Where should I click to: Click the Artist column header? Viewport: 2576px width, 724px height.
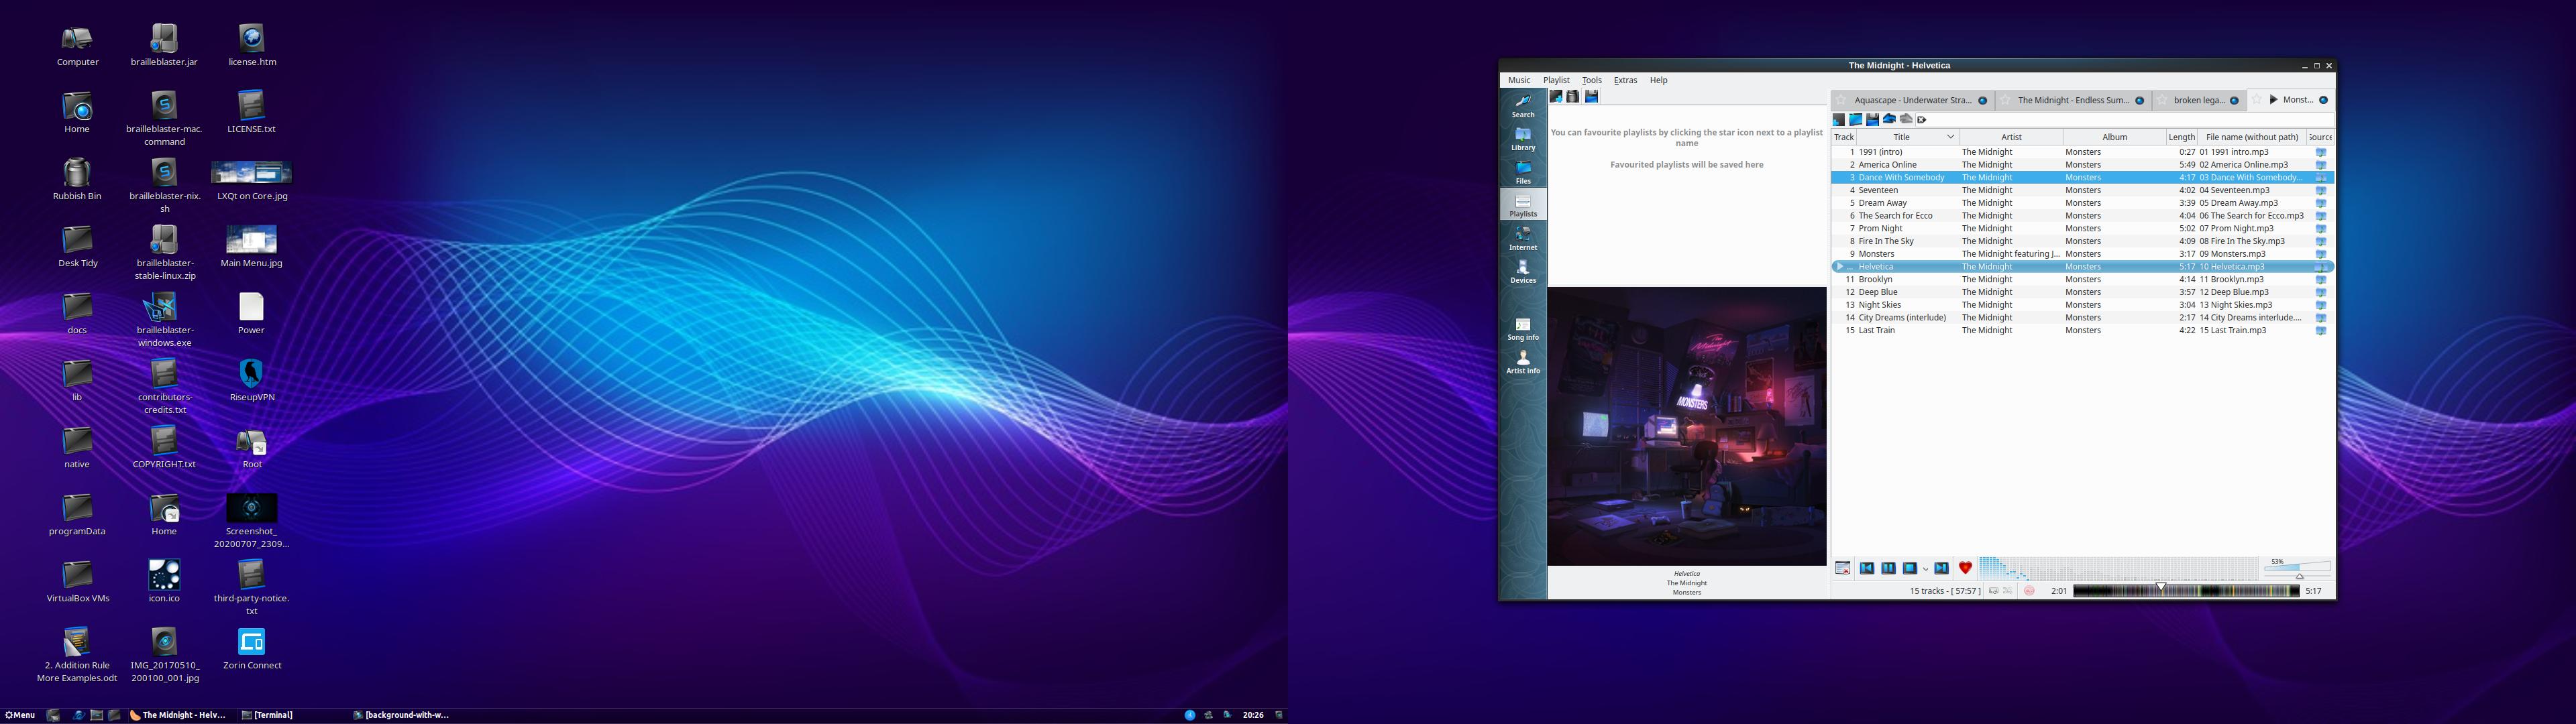coord(2010,137)
